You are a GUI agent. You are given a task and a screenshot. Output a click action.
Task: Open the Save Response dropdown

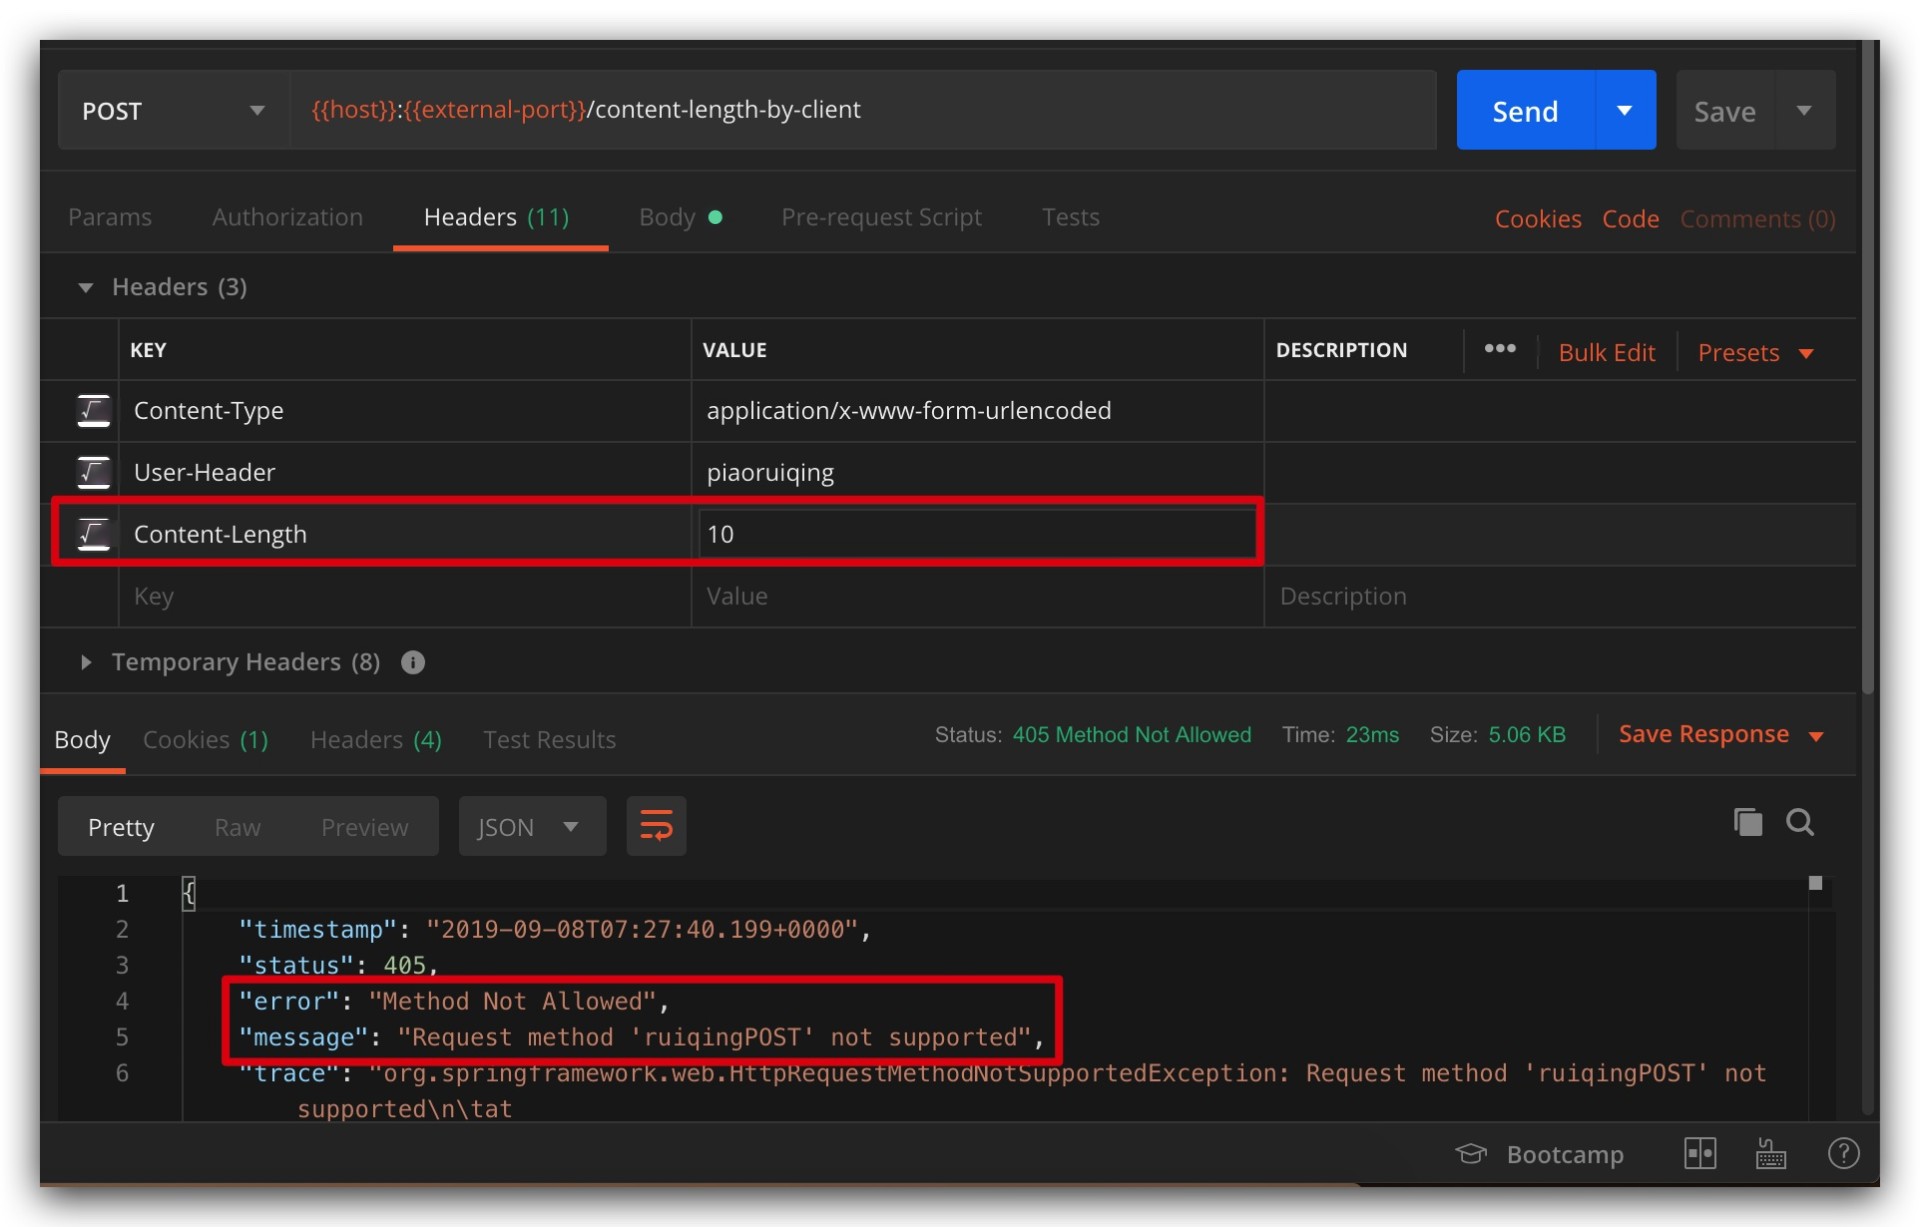coord(1721,735)
